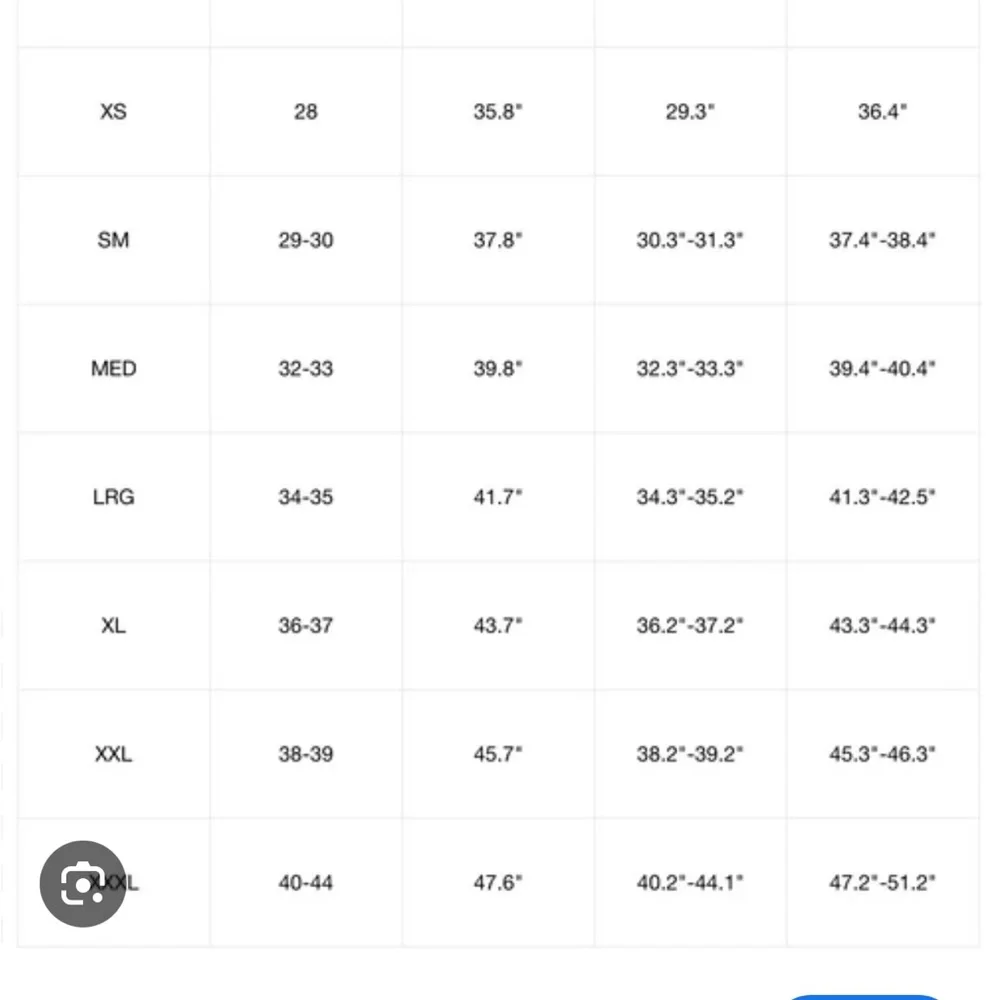Select the 39.4"-40.4" range cell

883,369
